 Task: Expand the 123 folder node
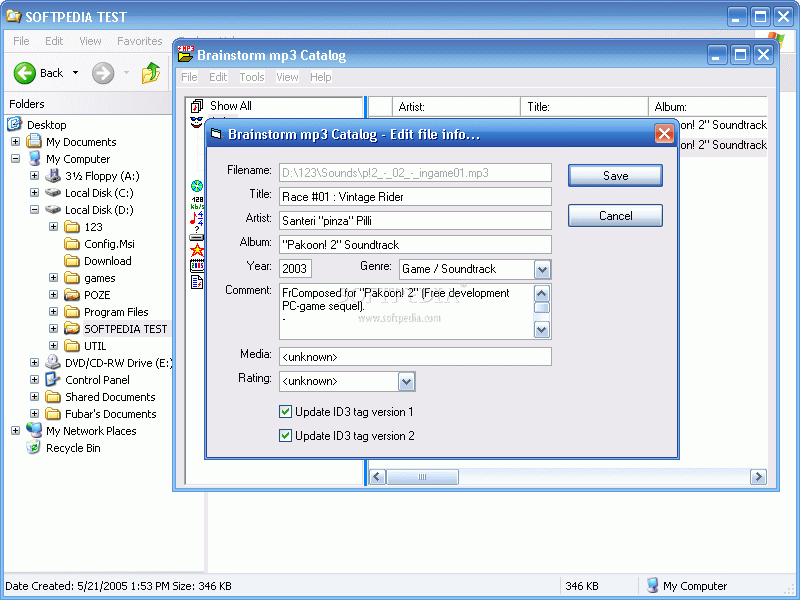click(x=53, y=227)
